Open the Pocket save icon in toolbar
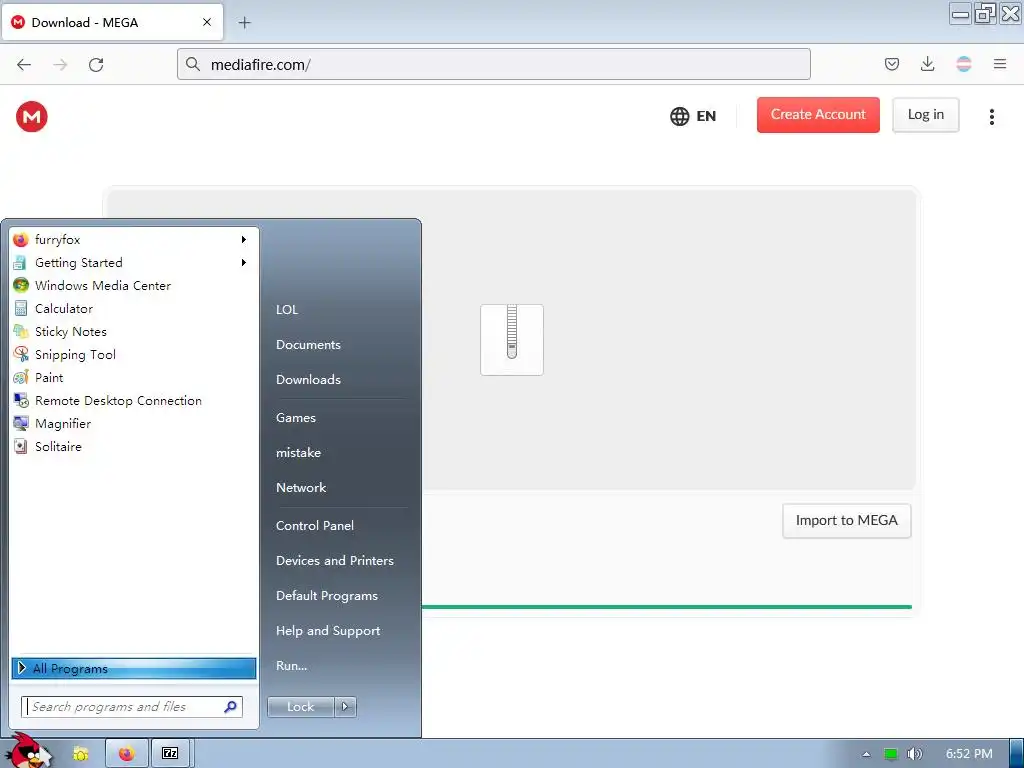The height and width of the screenshot is (768, 1024). pyautogui.click(x=891, y=64)
